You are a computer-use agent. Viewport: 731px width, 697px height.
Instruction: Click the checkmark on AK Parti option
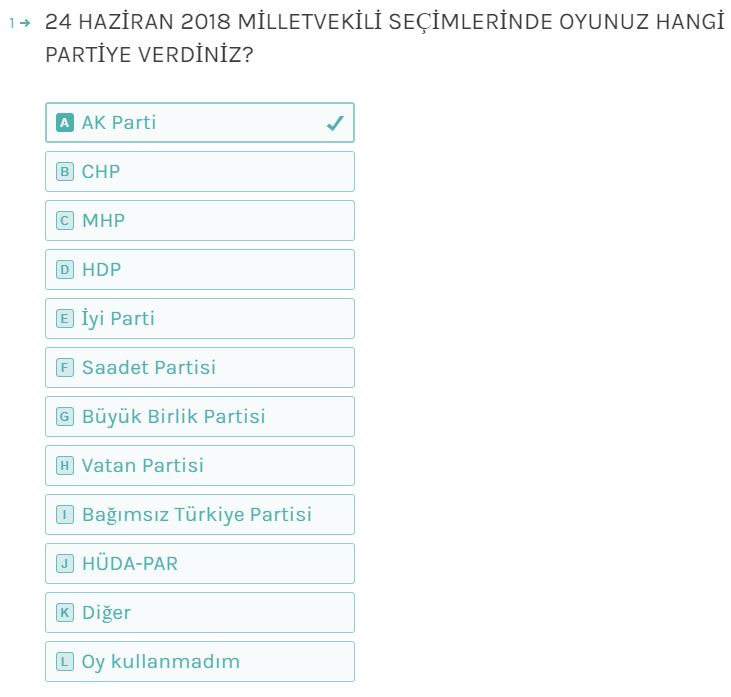(x=335, y=123)
